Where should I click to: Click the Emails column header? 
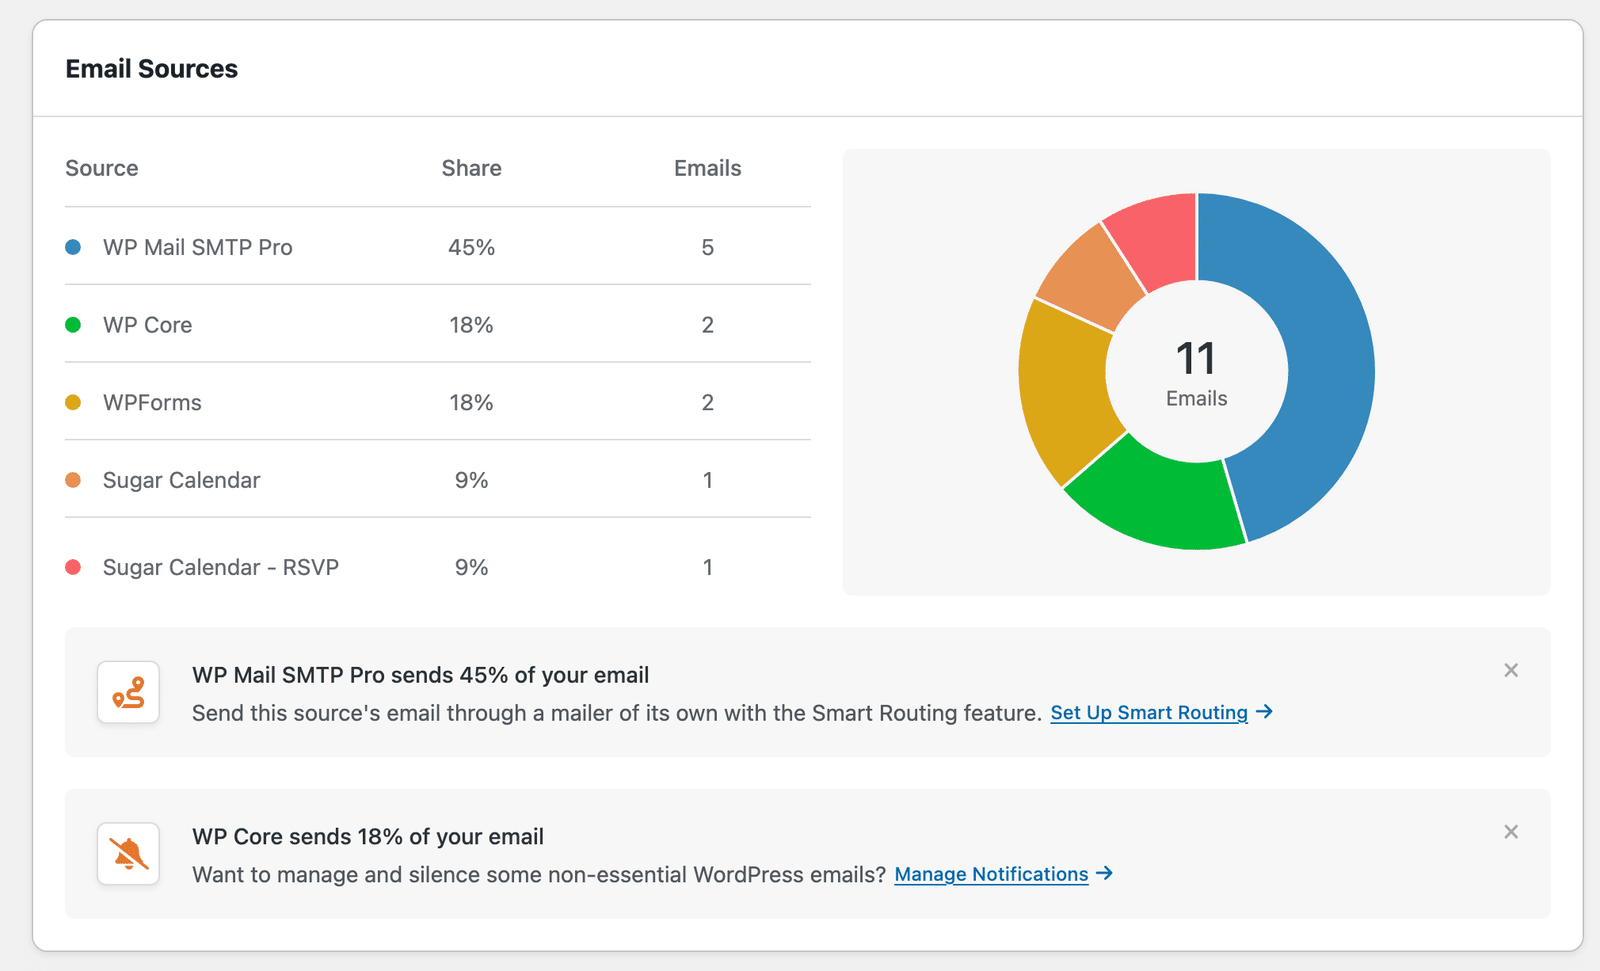tap(707, 168)
